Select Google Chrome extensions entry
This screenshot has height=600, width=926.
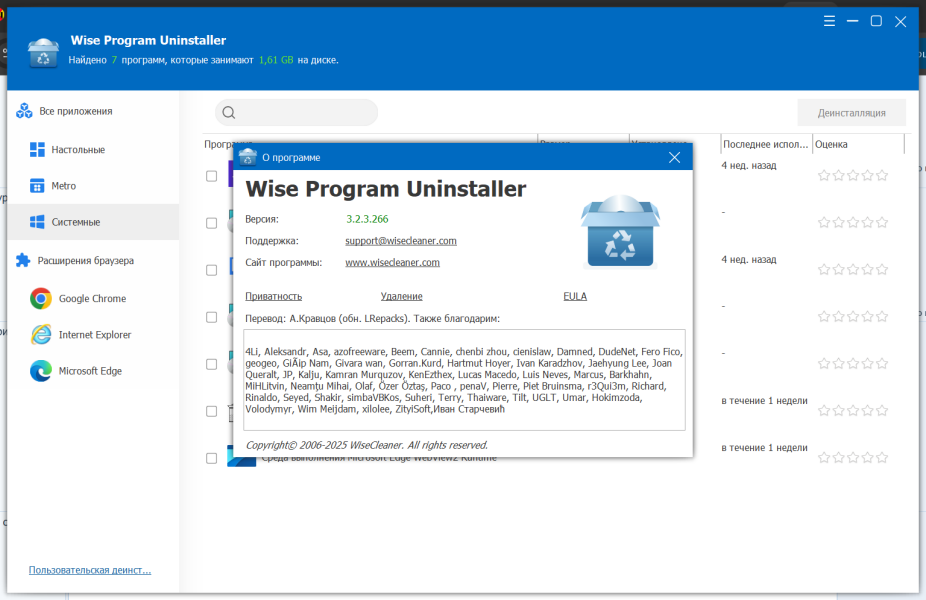[x=92, y=299]
